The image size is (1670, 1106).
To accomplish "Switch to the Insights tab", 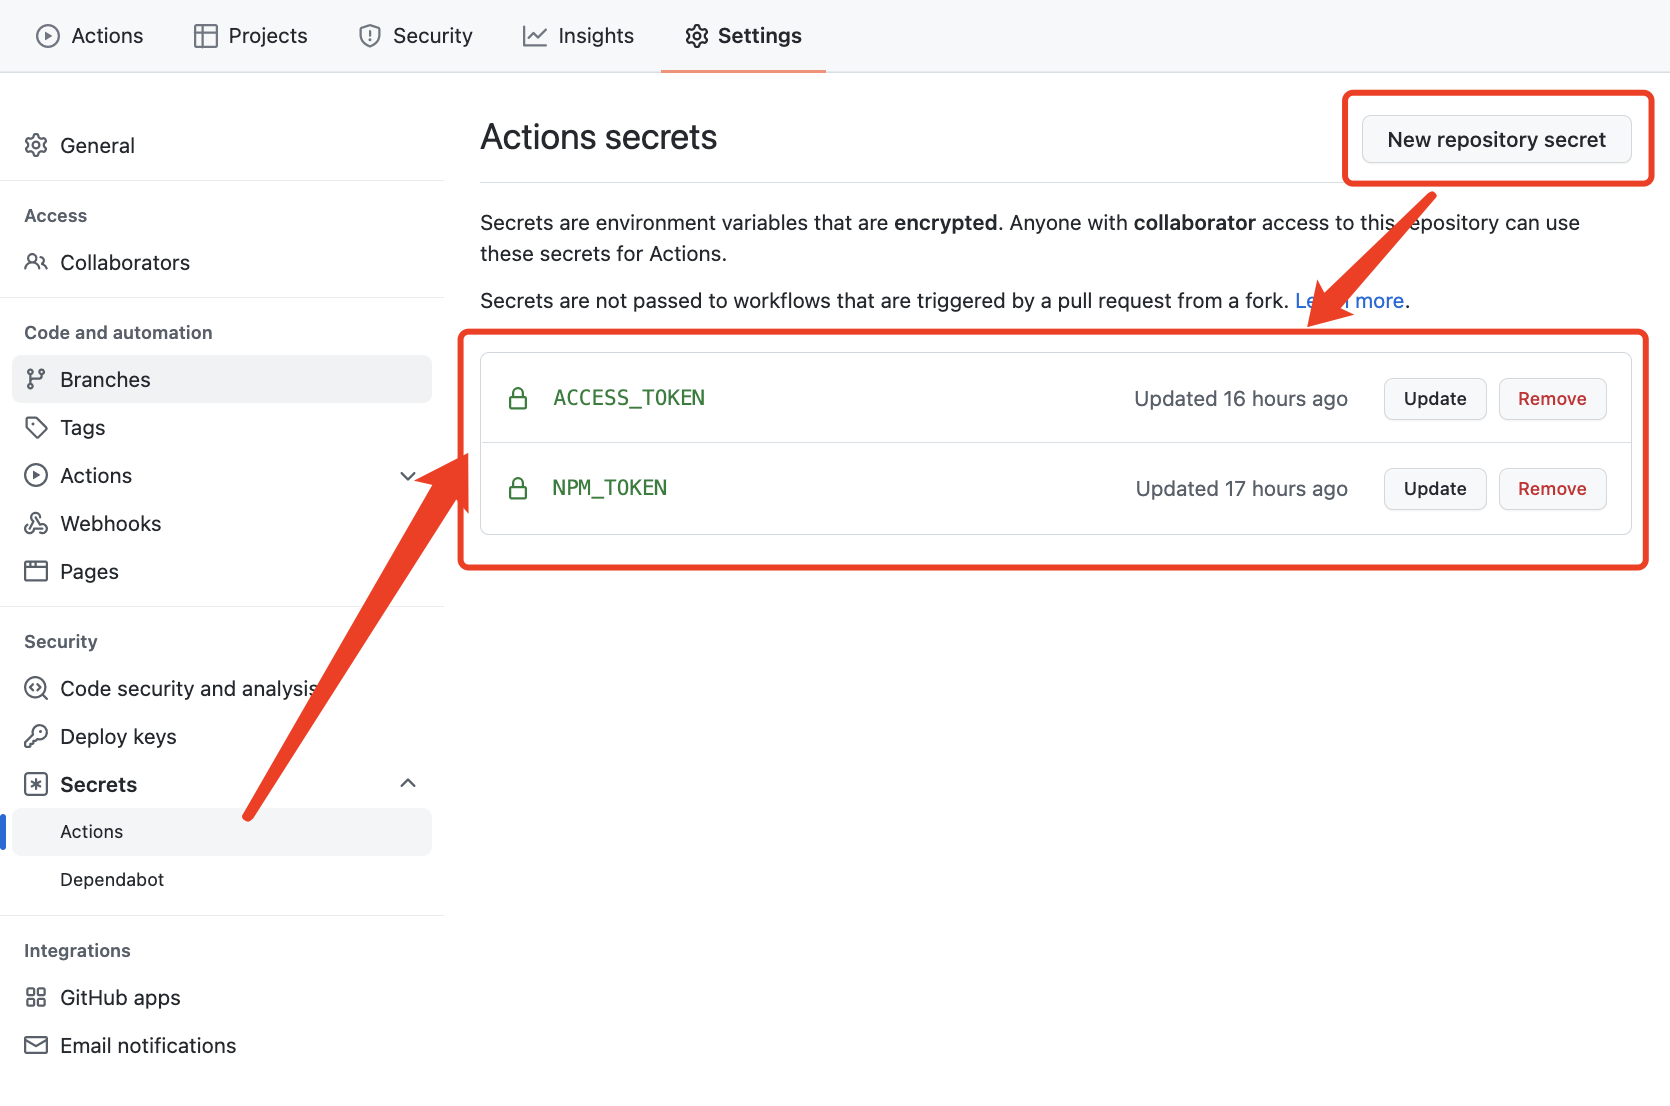I will [578, 36].
